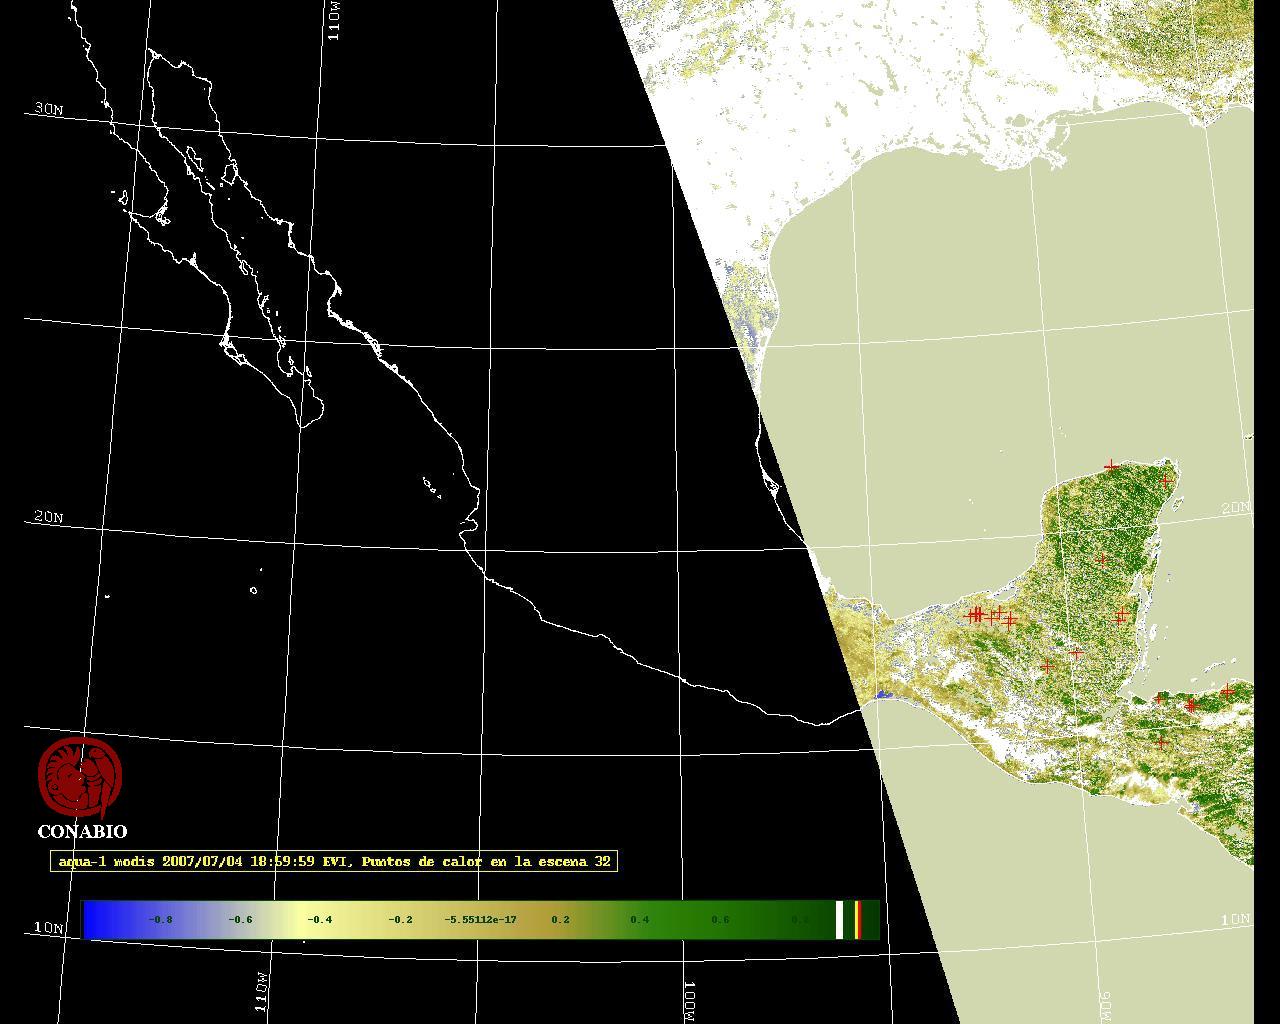The width and height of the screenshot is (1280, 1024).
Task: Click the small blue patch on the southern coast
Action: tap(883, 694)
